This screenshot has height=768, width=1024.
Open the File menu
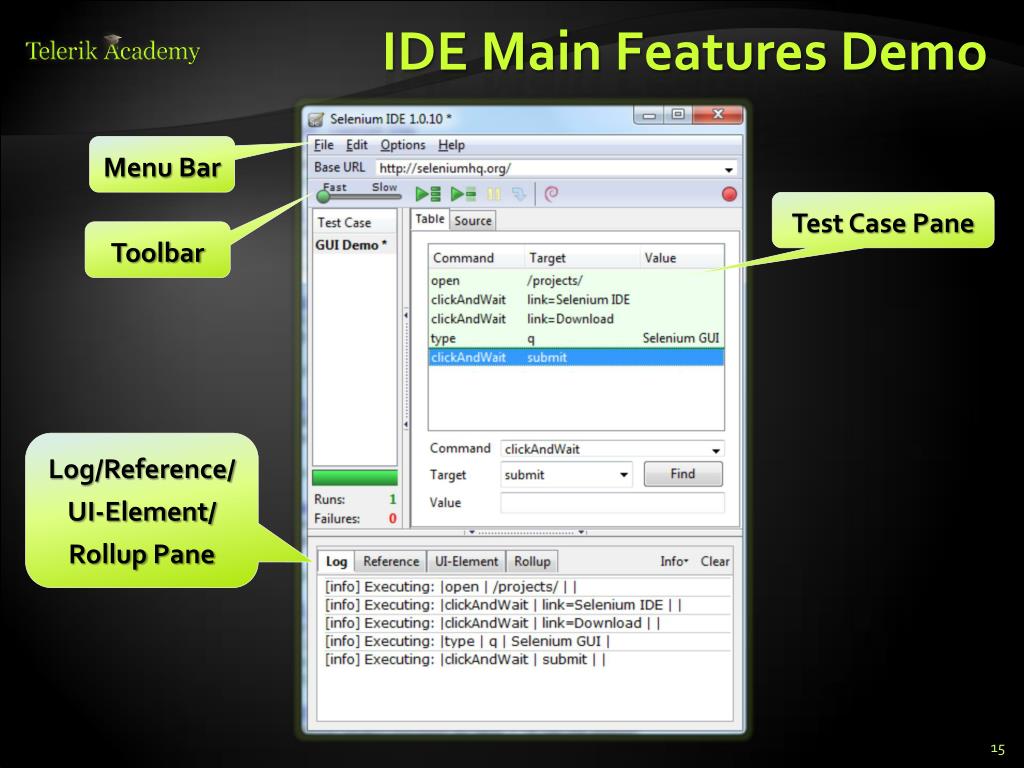tap(323, 145)
